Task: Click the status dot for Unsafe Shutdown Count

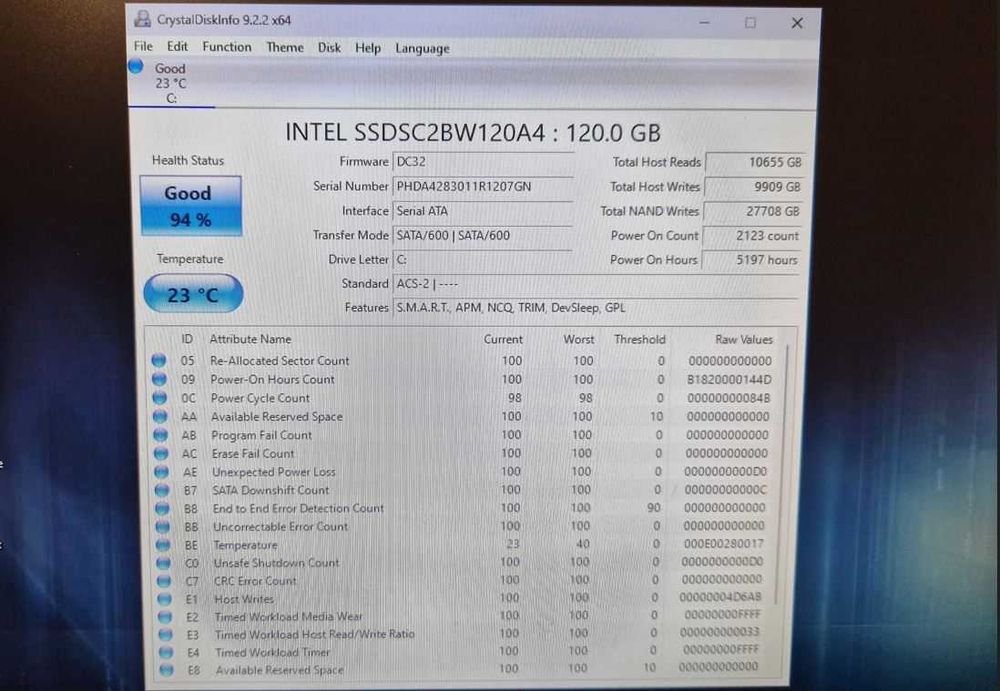Action: tap(164, 563)
